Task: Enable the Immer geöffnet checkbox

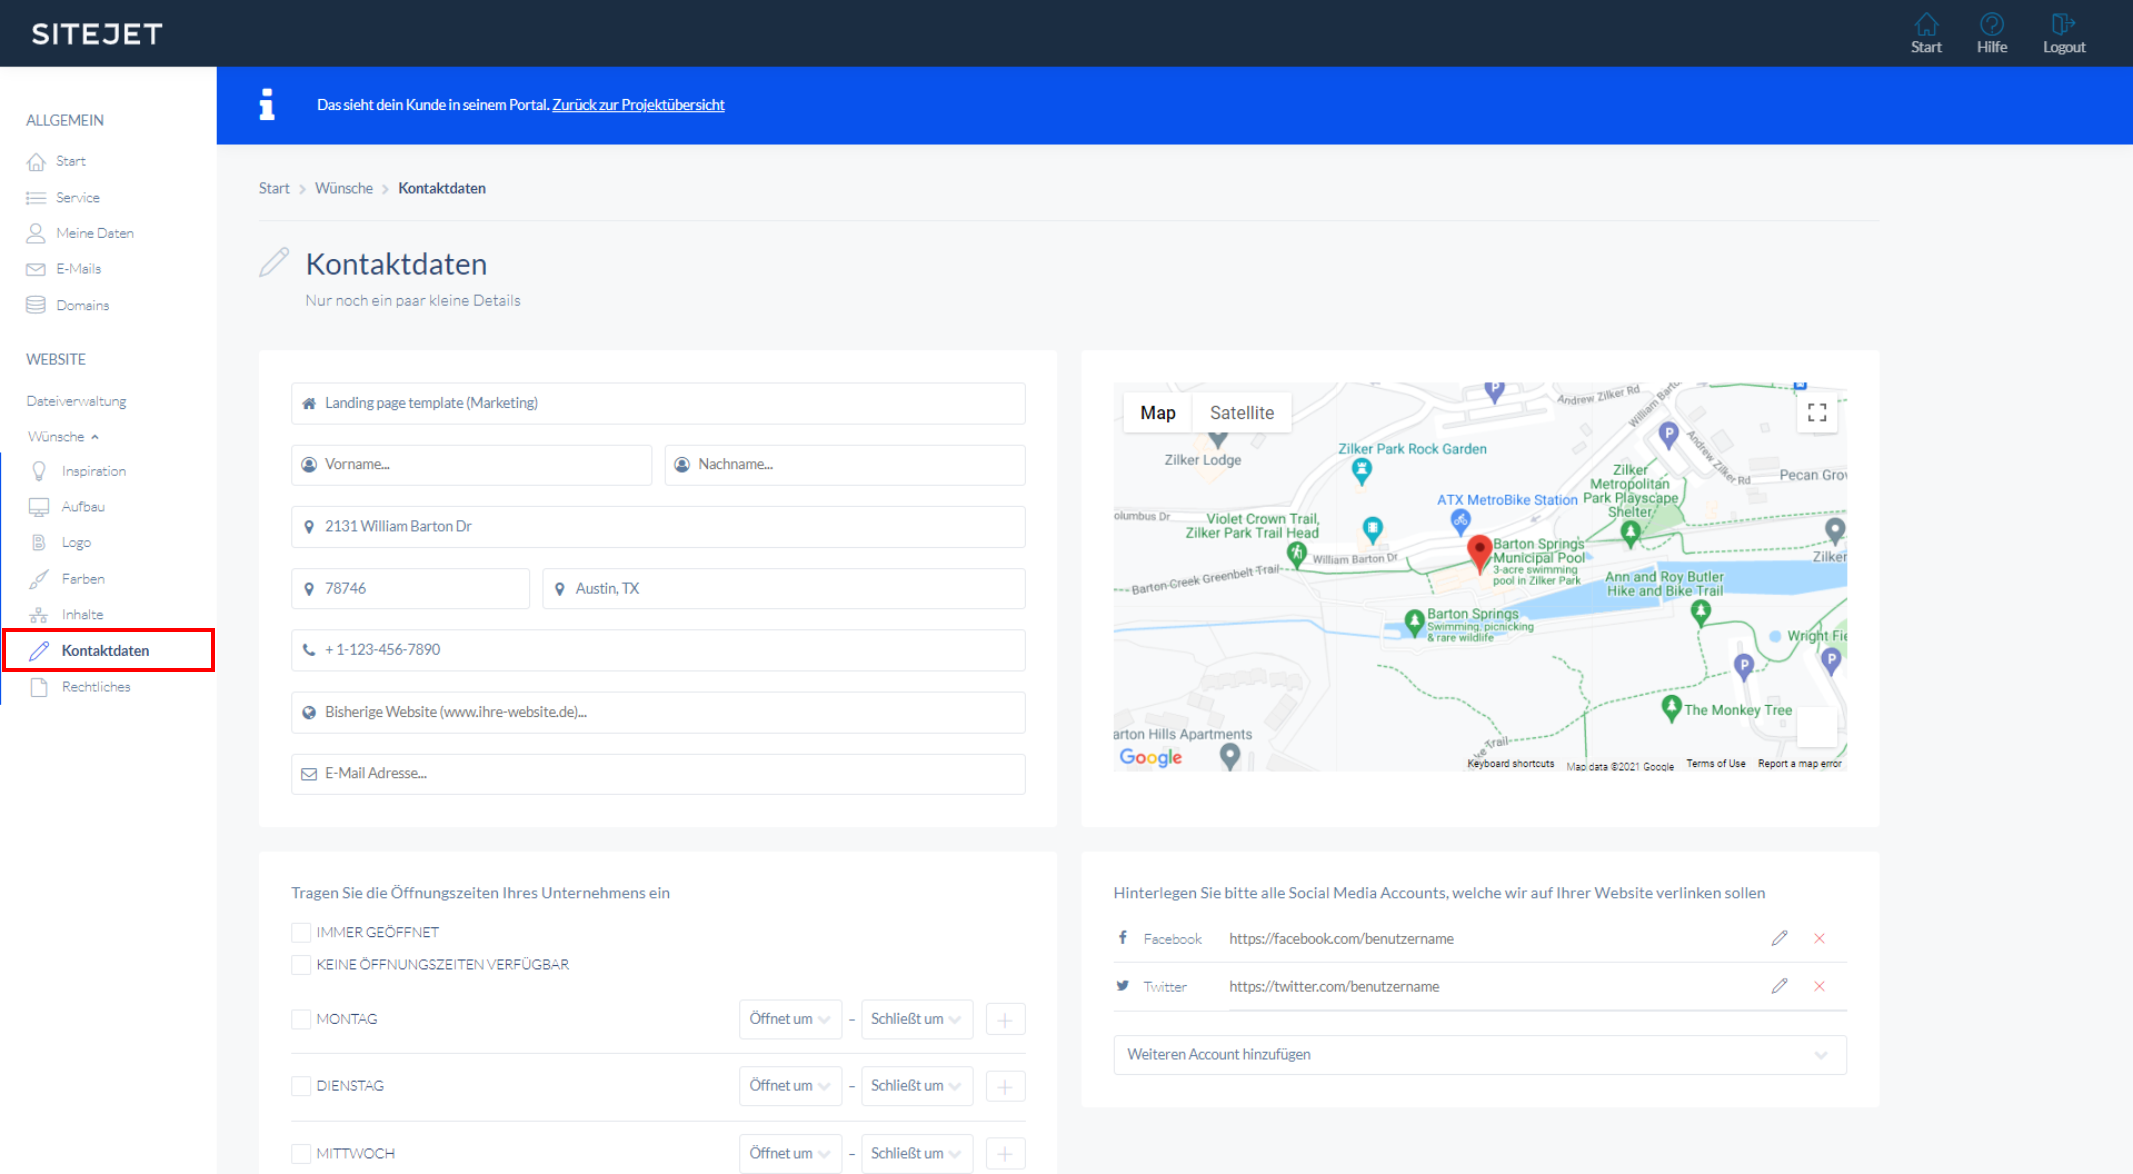Action: (301, 932)
